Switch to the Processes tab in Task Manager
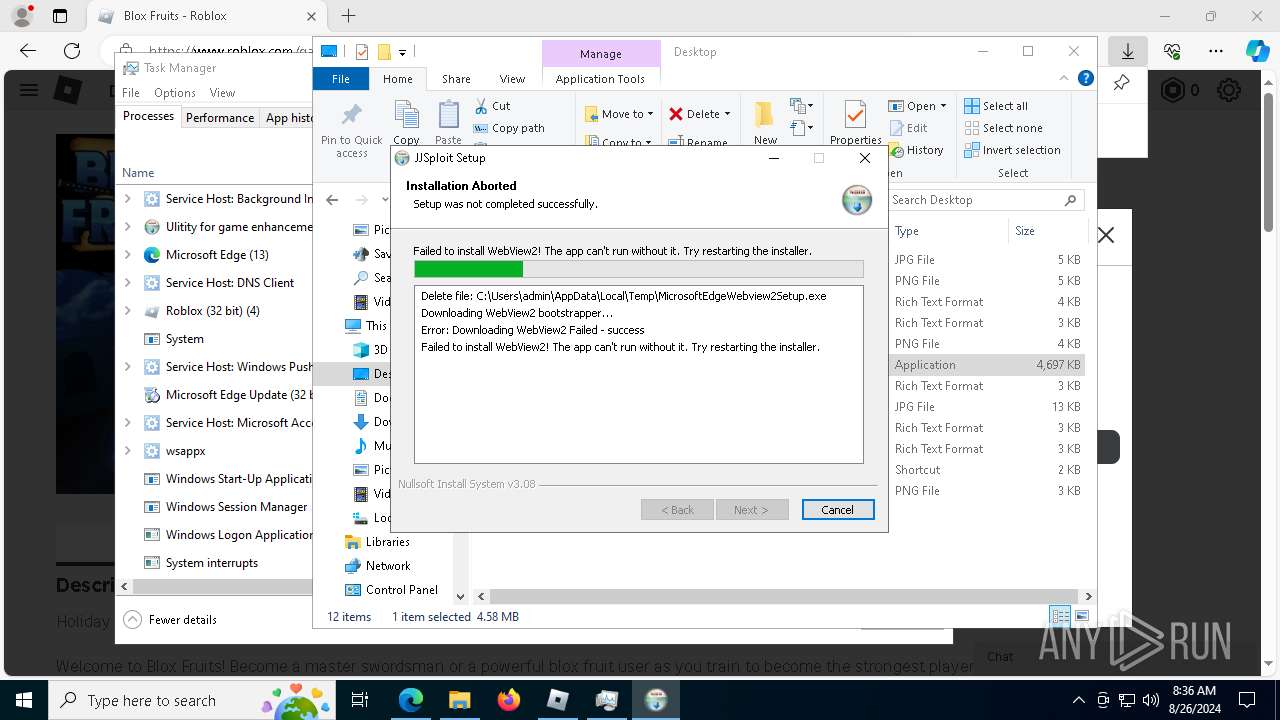Image resolution: width=1280 pixels, height=720 pixels. pyautogui.click(x=148, y=116)
